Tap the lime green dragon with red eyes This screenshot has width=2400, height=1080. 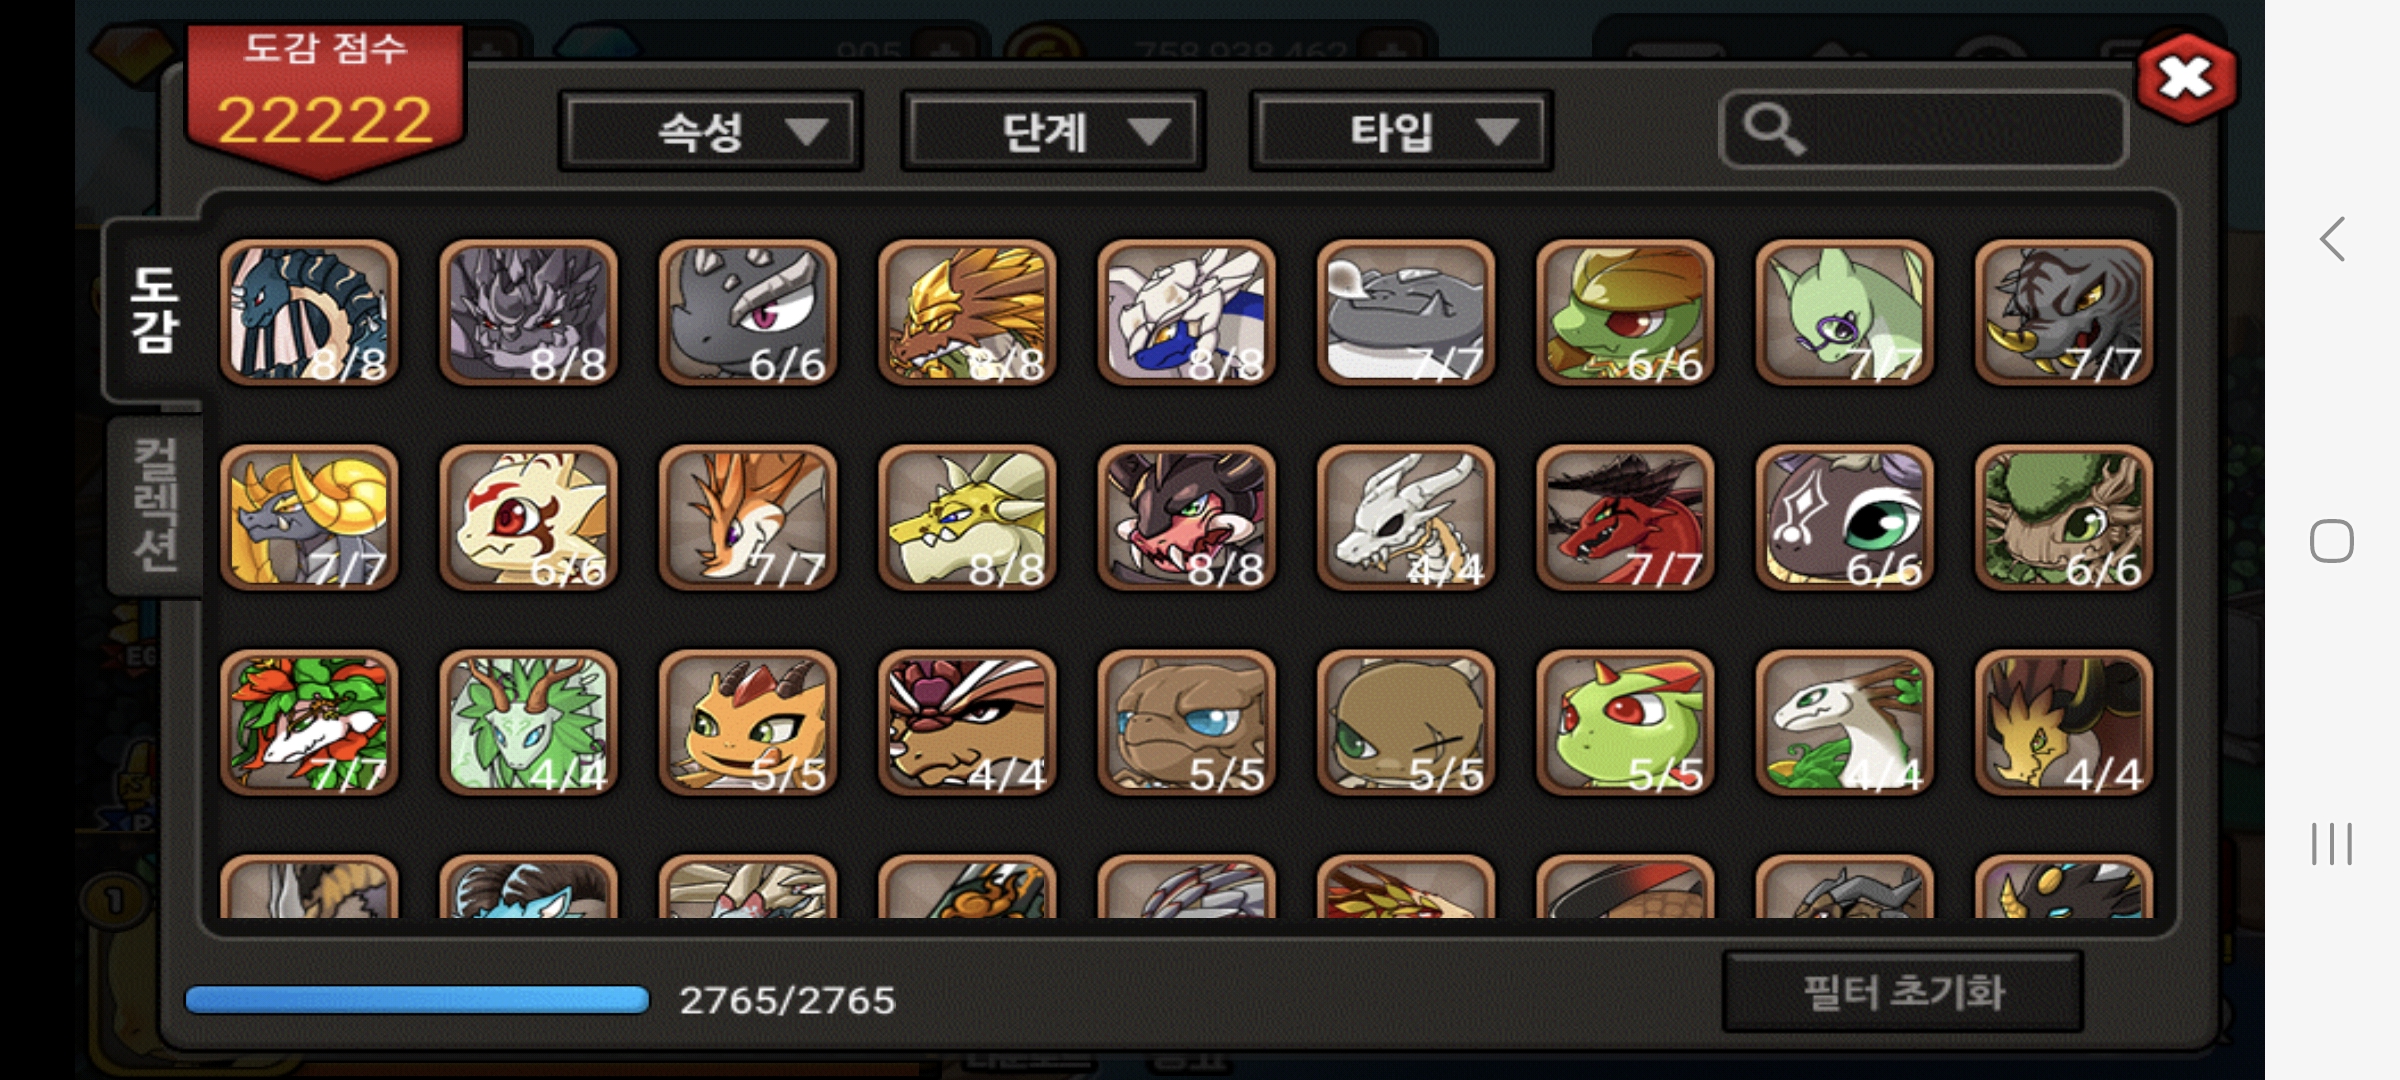(1625, 723)
